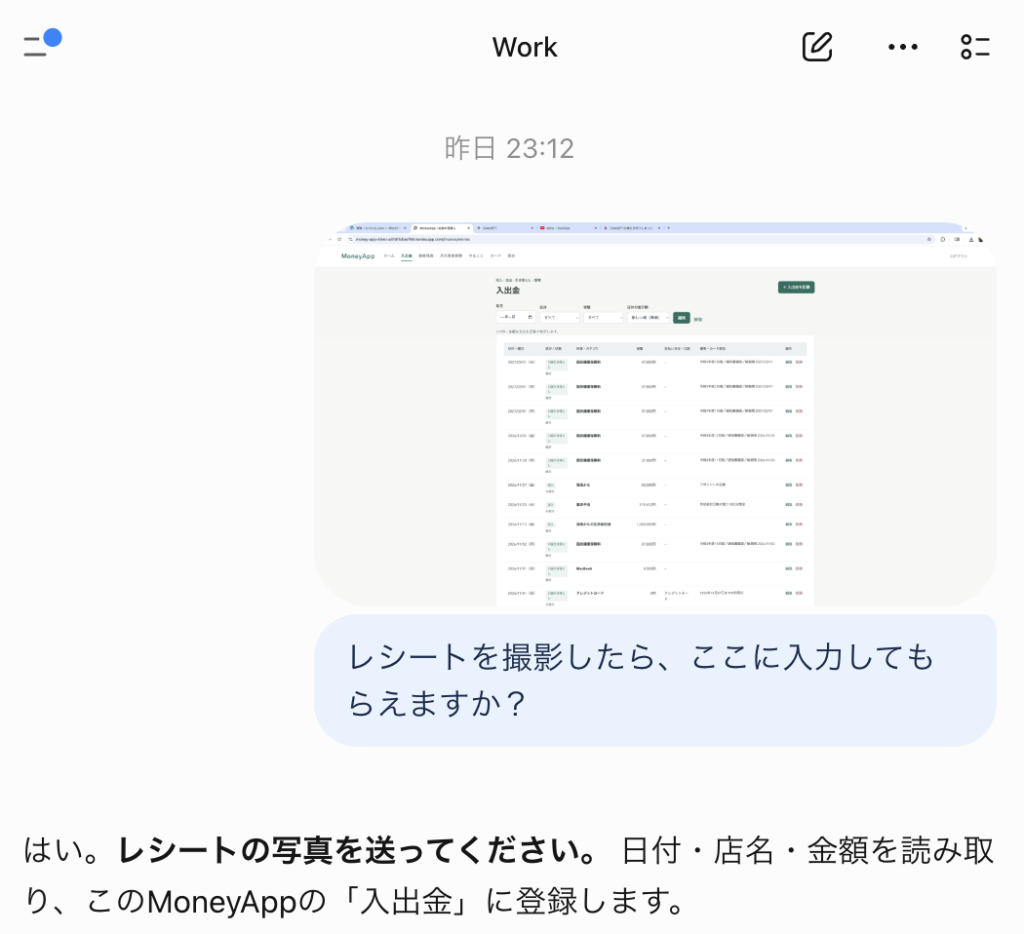Open the sidebar menu icon with blue dot
This screenshot has height=934, width=1024.
(x=42, y=43)
